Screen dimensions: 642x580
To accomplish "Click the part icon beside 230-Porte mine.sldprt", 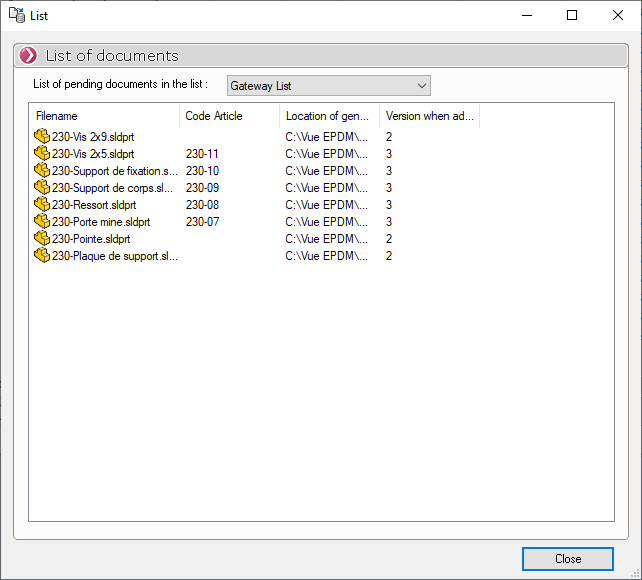I will [x=41, y=221].
